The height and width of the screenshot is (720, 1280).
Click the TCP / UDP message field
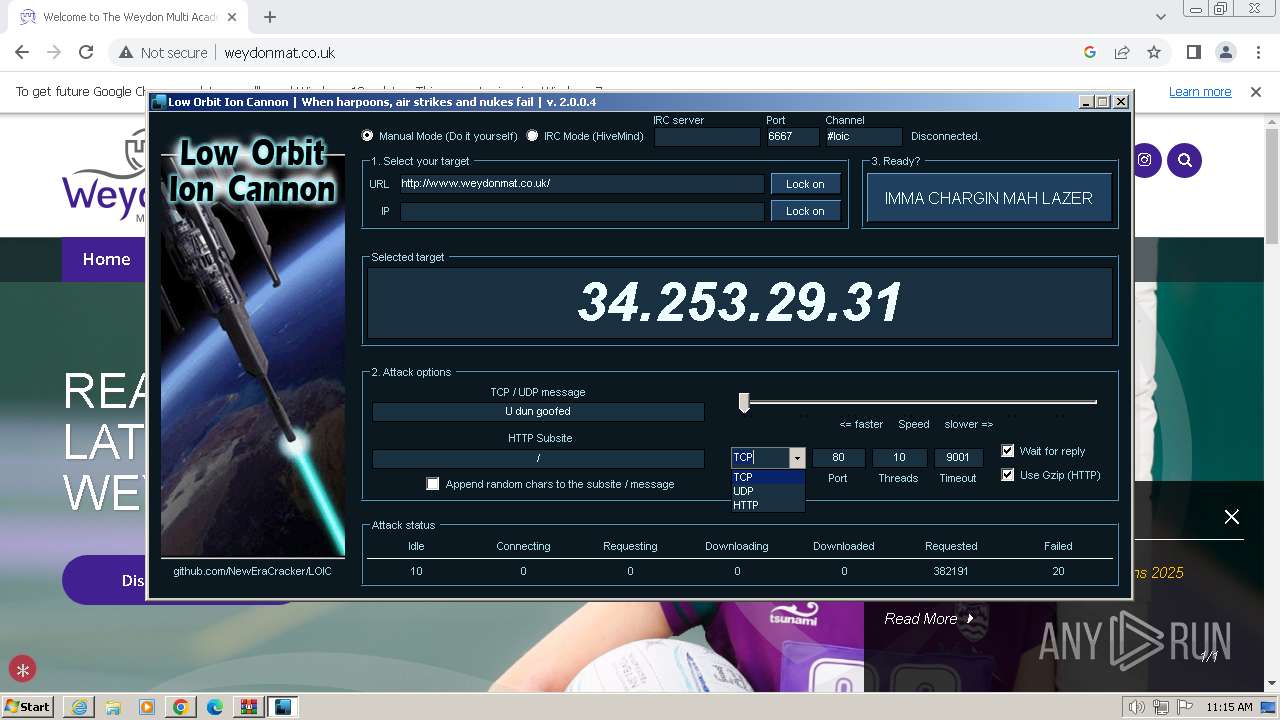coord(538,411)
